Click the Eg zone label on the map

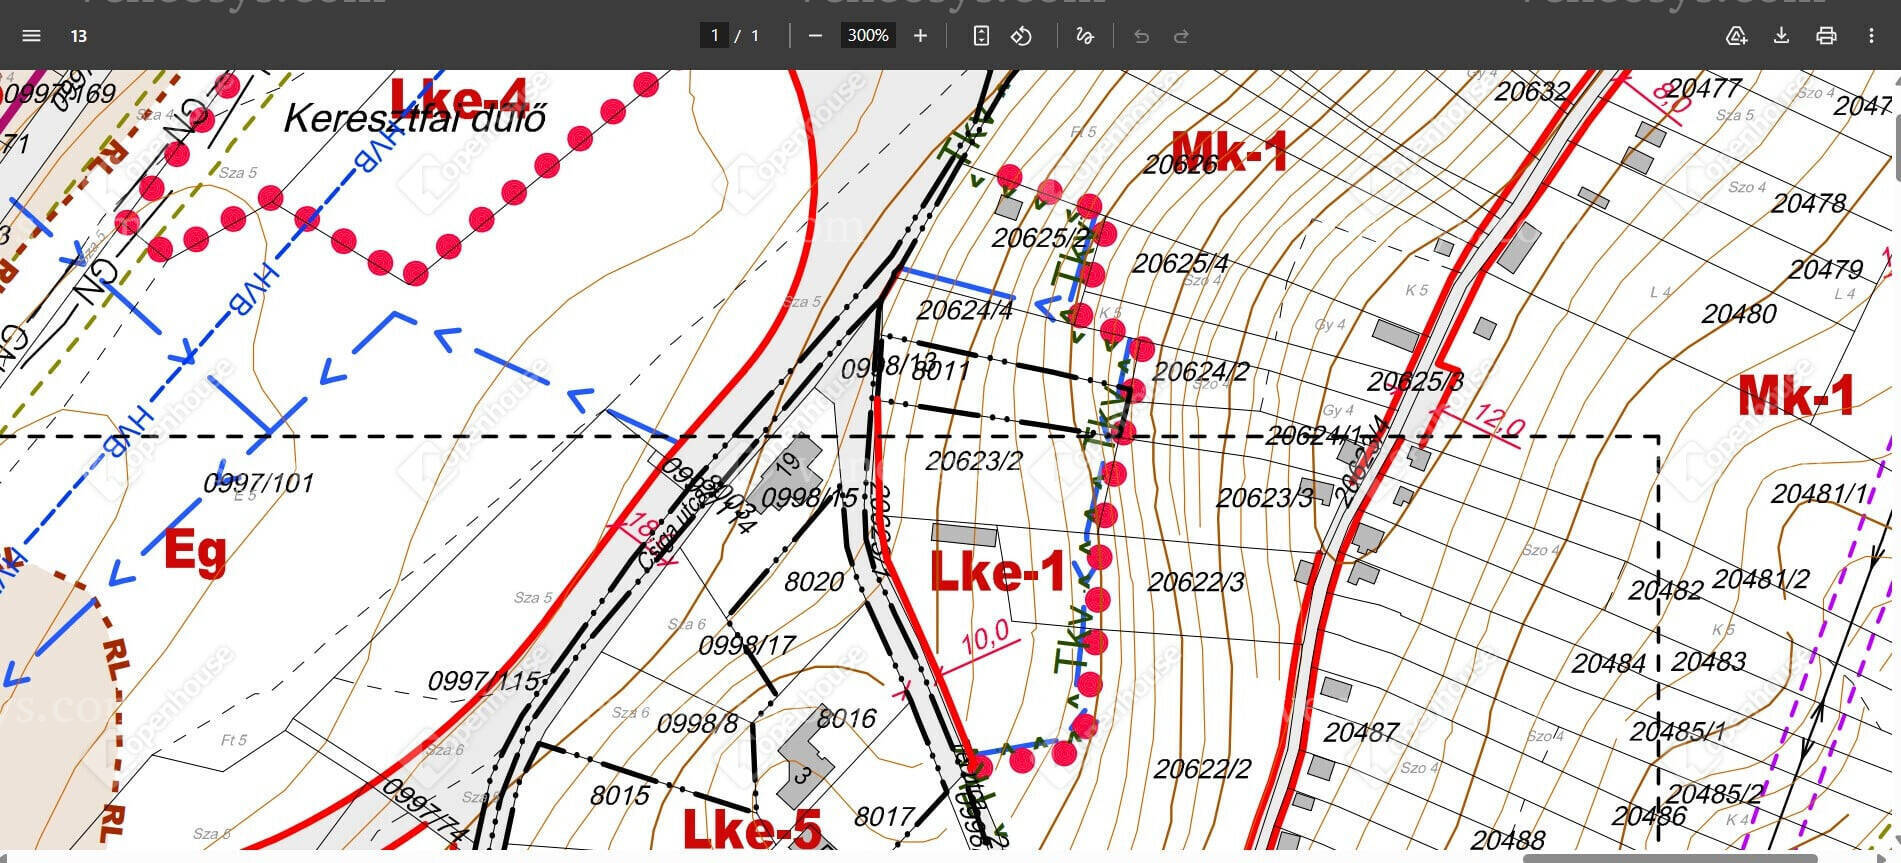(x=195, y=551)
